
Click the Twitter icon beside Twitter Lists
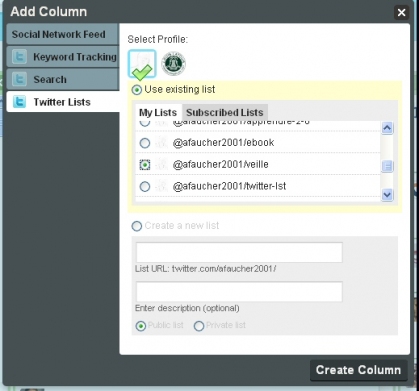point(19,102)
